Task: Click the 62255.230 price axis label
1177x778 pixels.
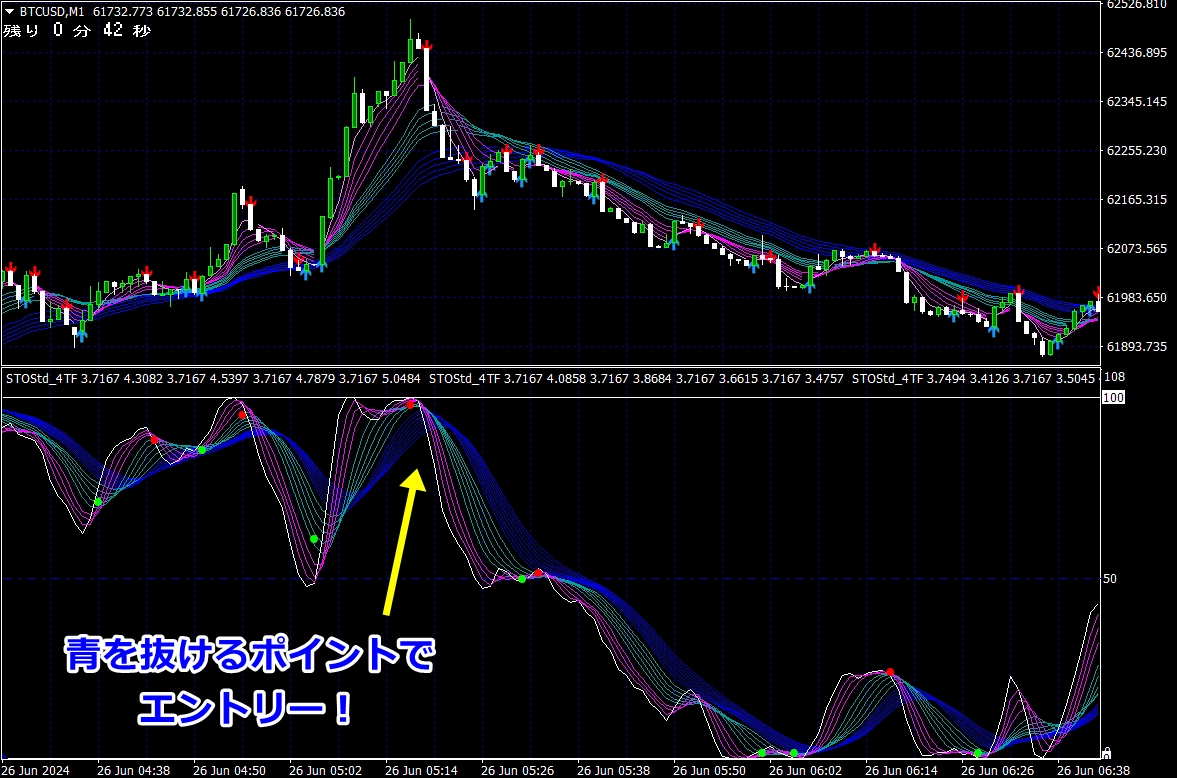Action: pyautogui.click(x=1138, y=151)
